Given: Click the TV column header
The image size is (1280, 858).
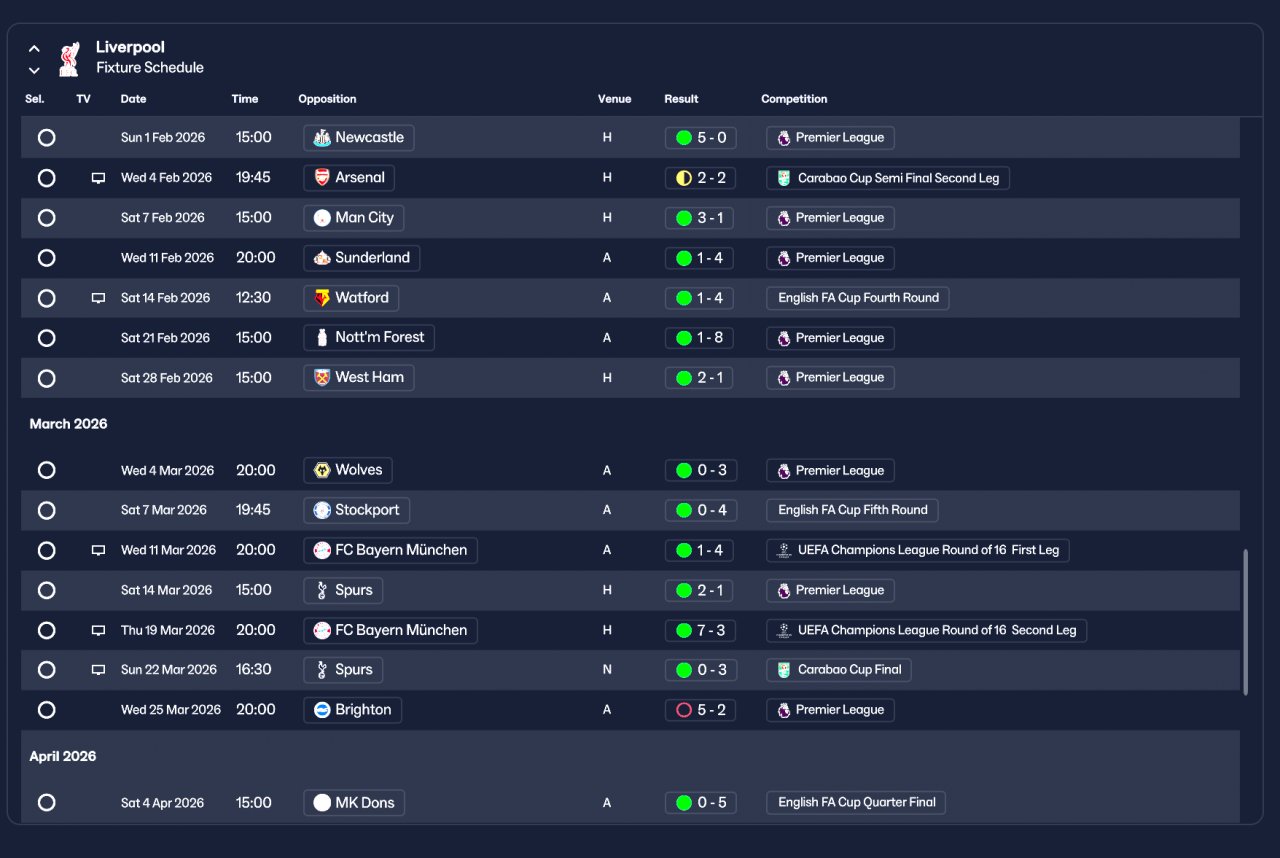Looking at the screenshot, I should pyautogui.click(x=83, y=99).
